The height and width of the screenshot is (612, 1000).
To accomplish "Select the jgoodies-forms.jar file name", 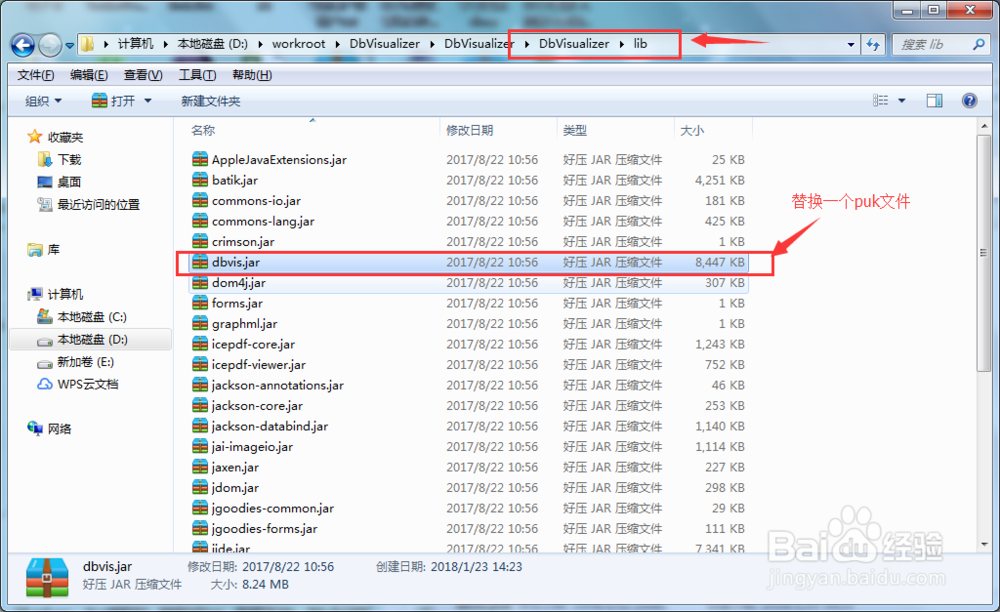I will pos(265,528).
